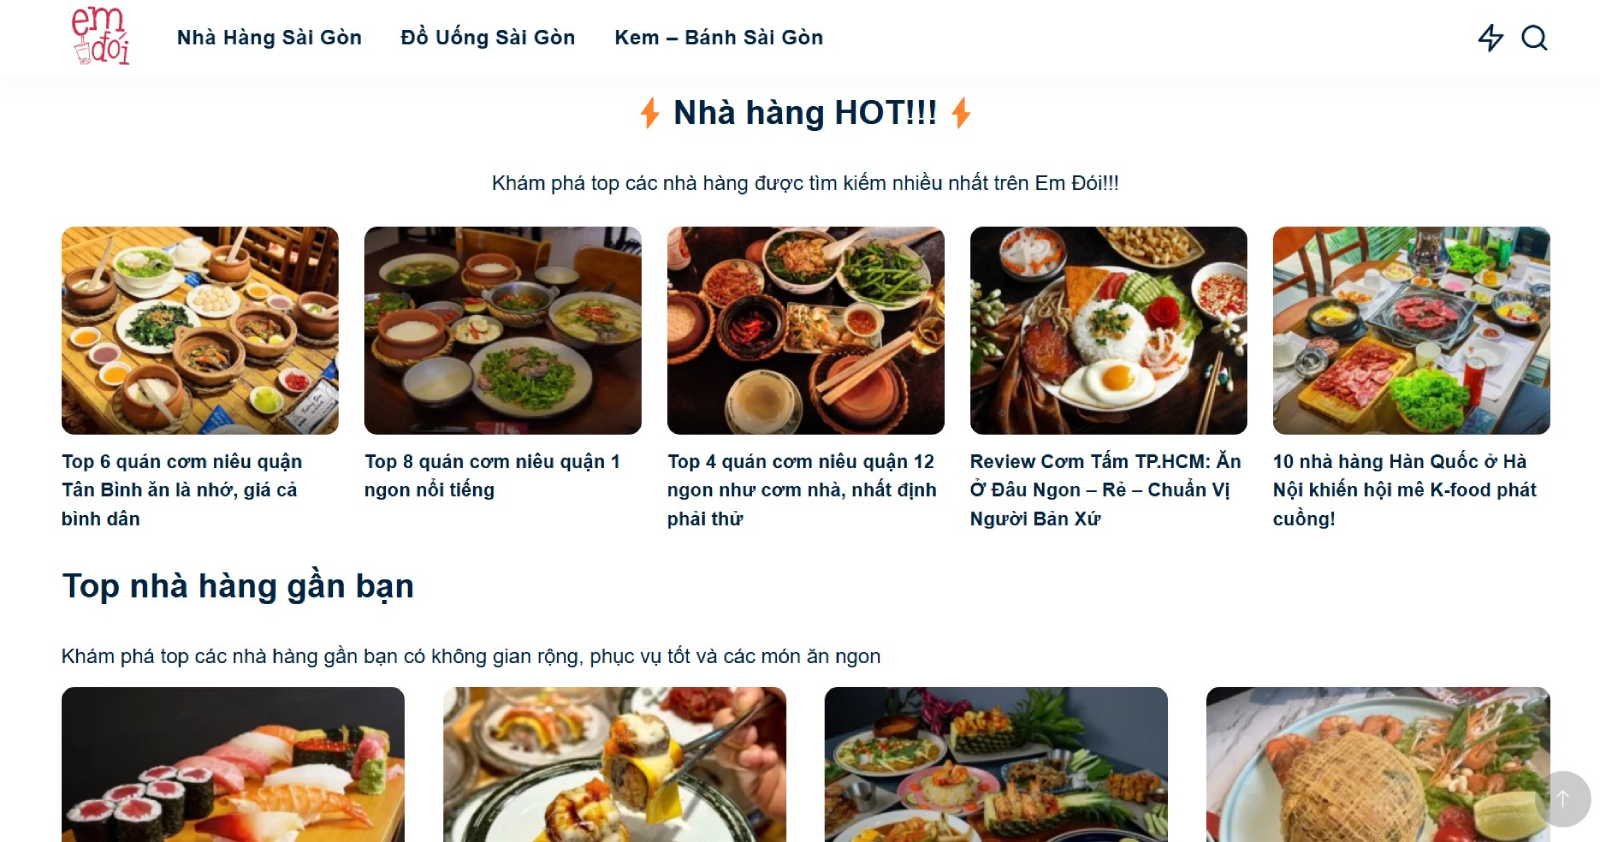Screen dimensions: 1600x842
Task: Open Đồ Uống Sài Gòn menu
Action: coord(488,38)
